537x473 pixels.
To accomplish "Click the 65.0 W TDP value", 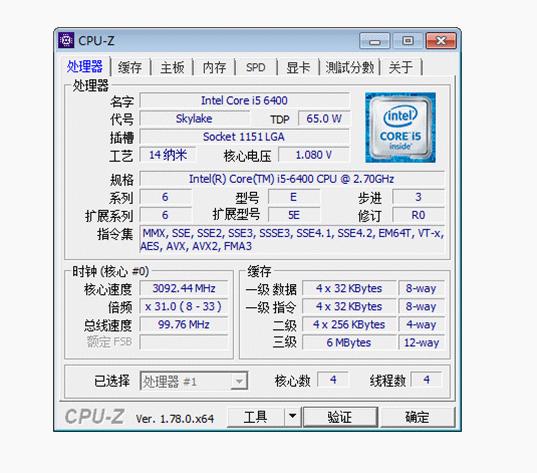I will coord(324,119).
